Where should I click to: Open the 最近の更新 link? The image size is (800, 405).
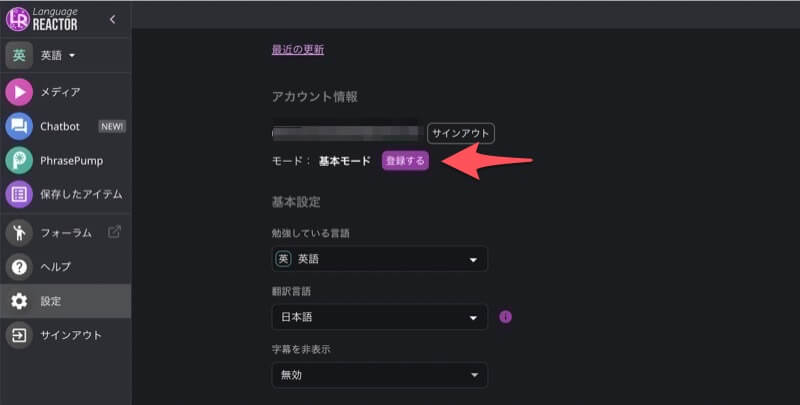pyautogui.click(x=297, y=49)
